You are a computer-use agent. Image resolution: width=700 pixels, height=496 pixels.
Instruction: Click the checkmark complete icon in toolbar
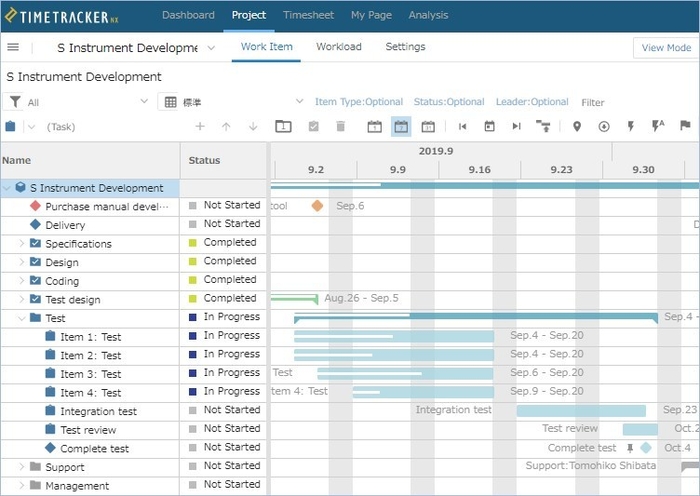coord(313,127)
